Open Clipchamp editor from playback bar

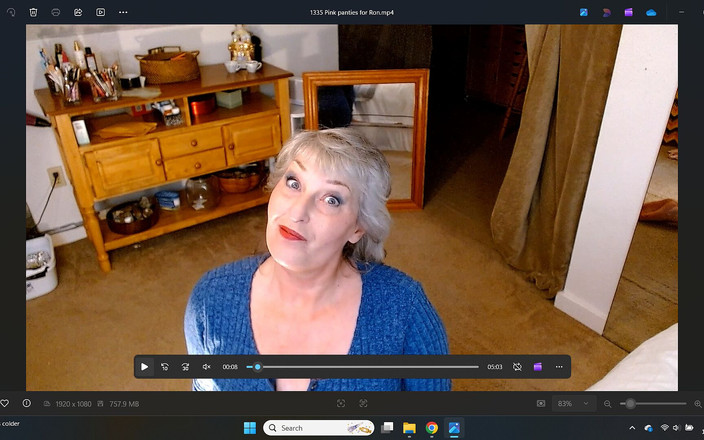538,367
